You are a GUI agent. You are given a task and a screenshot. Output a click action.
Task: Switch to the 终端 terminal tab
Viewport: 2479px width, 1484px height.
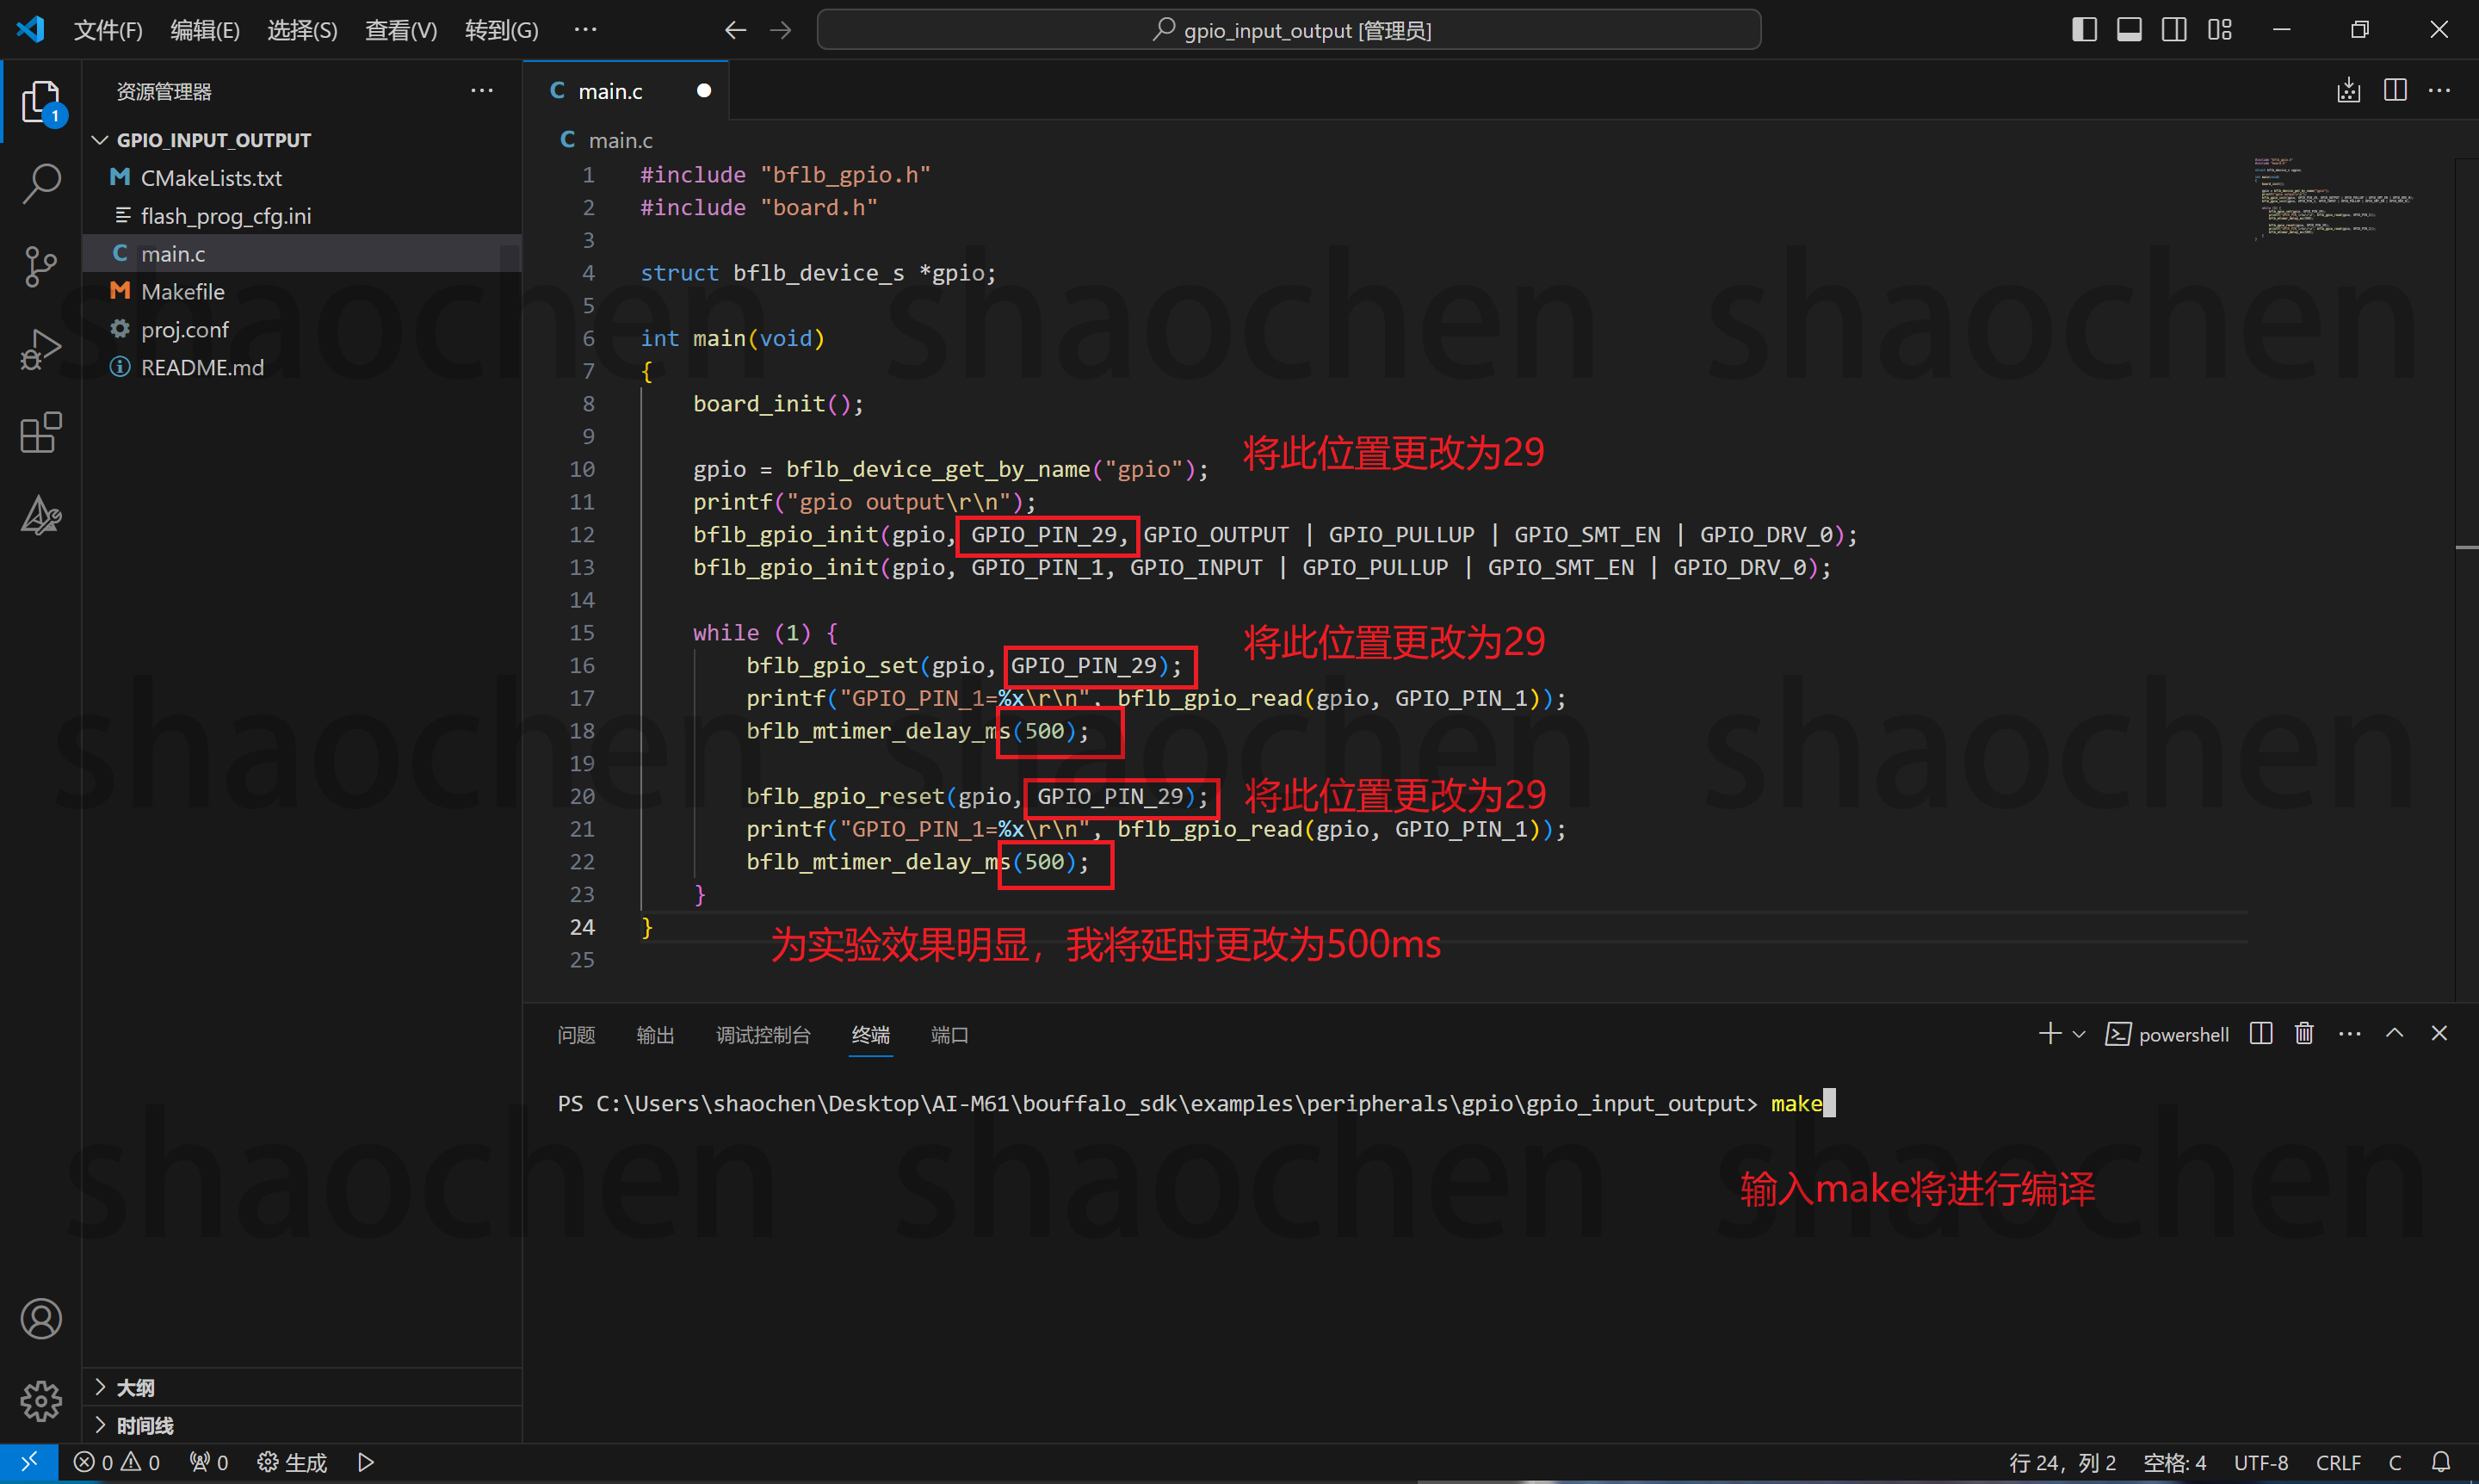[x=870, y=1035]
